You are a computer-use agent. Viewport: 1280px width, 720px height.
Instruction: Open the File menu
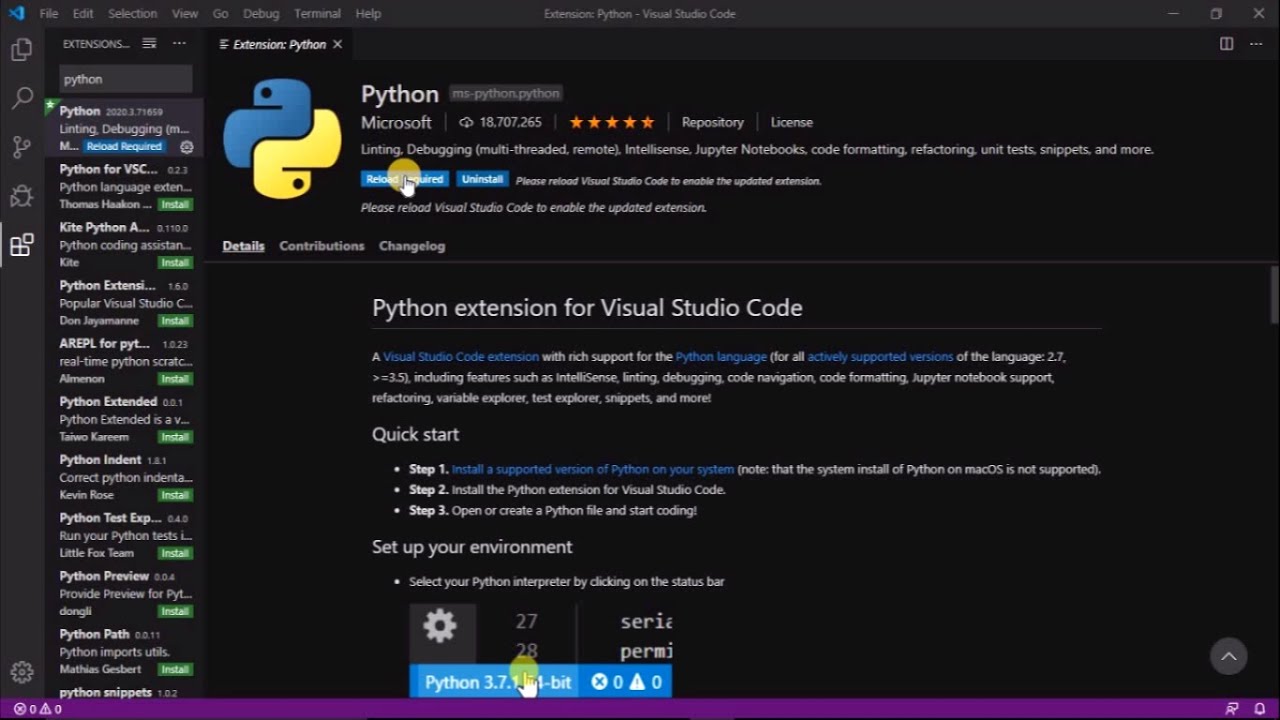click(48, 14)
